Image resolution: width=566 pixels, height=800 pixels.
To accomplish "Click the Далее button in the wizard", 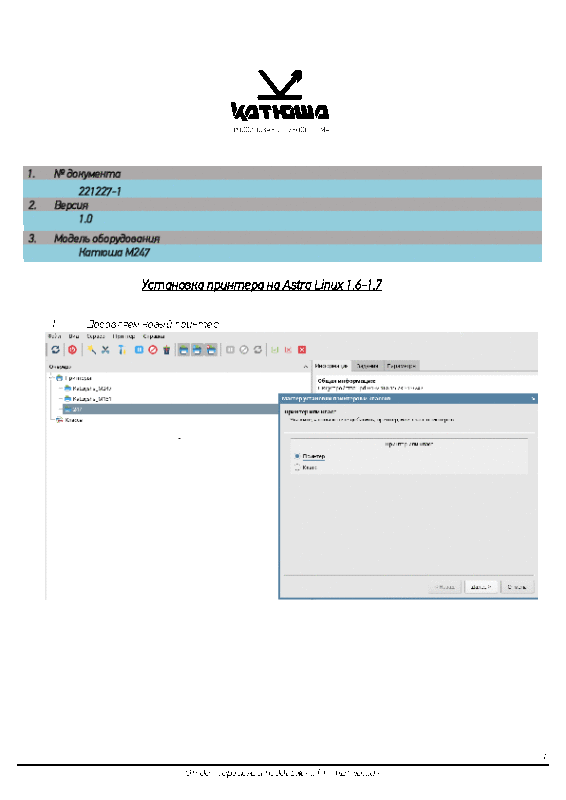I will 481,587.
